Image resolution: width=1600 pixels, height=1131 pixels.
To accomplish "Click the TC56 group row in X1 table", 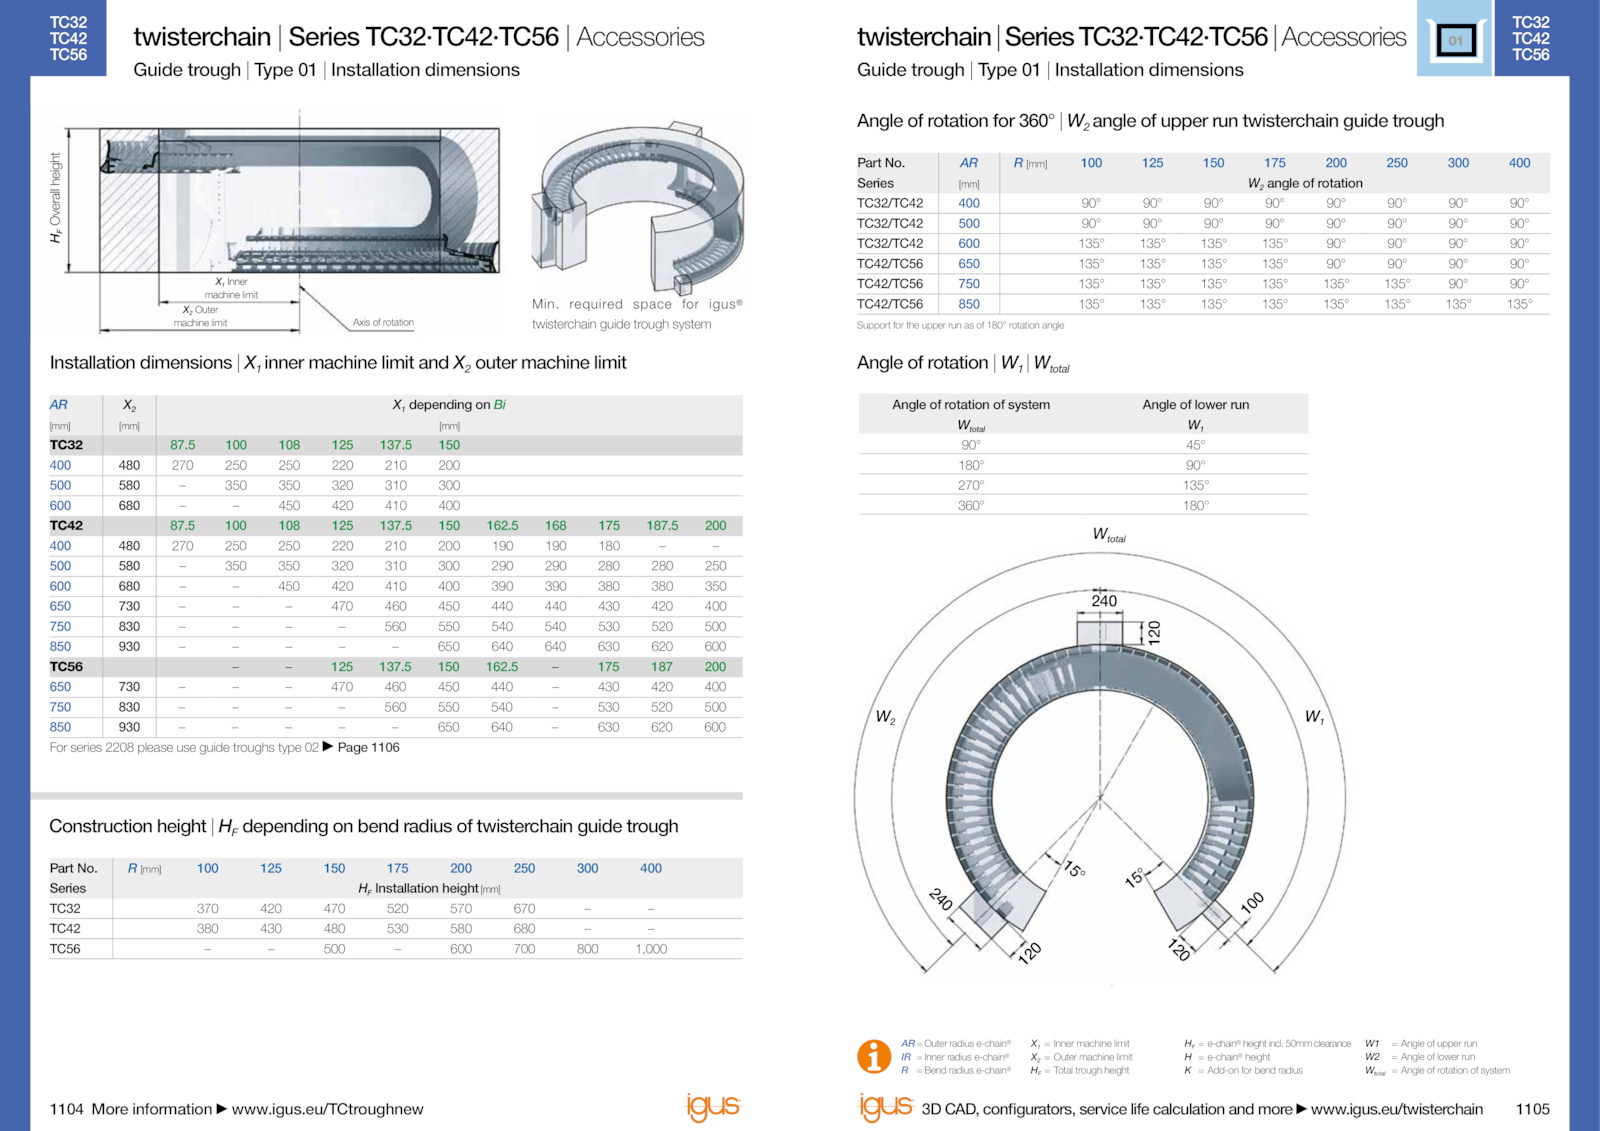I will (x=396, y=666).
